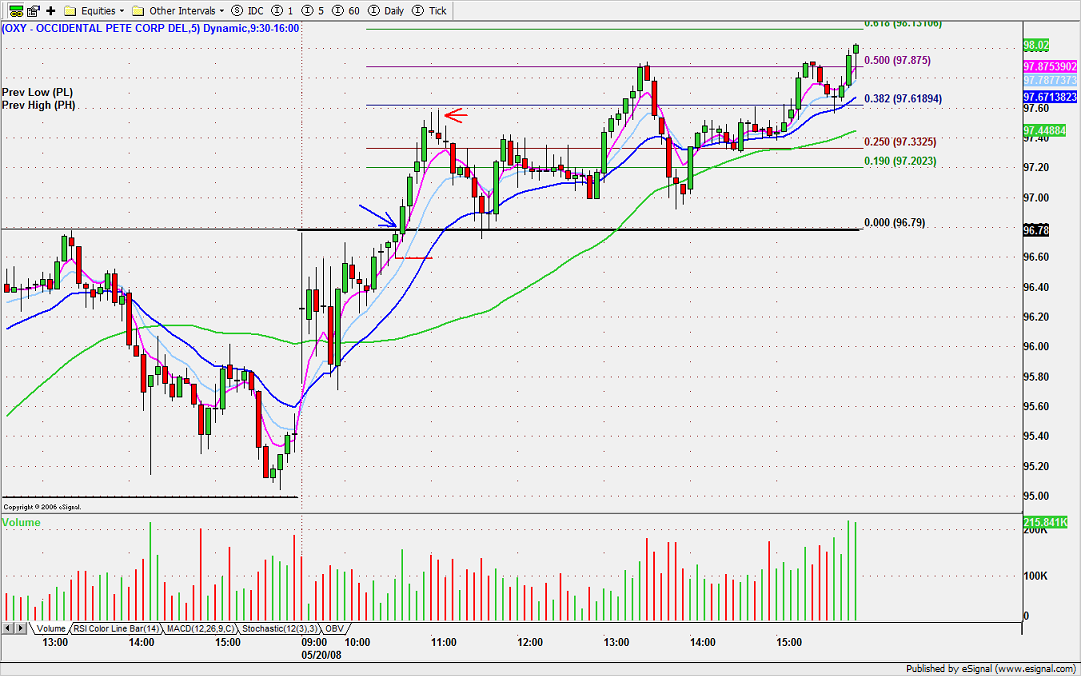Image resolution: width=1081 pixels, height=676 pixels.
Task: Click the Copyright 2006 eSignal text
Action: (x=42, y=507)
